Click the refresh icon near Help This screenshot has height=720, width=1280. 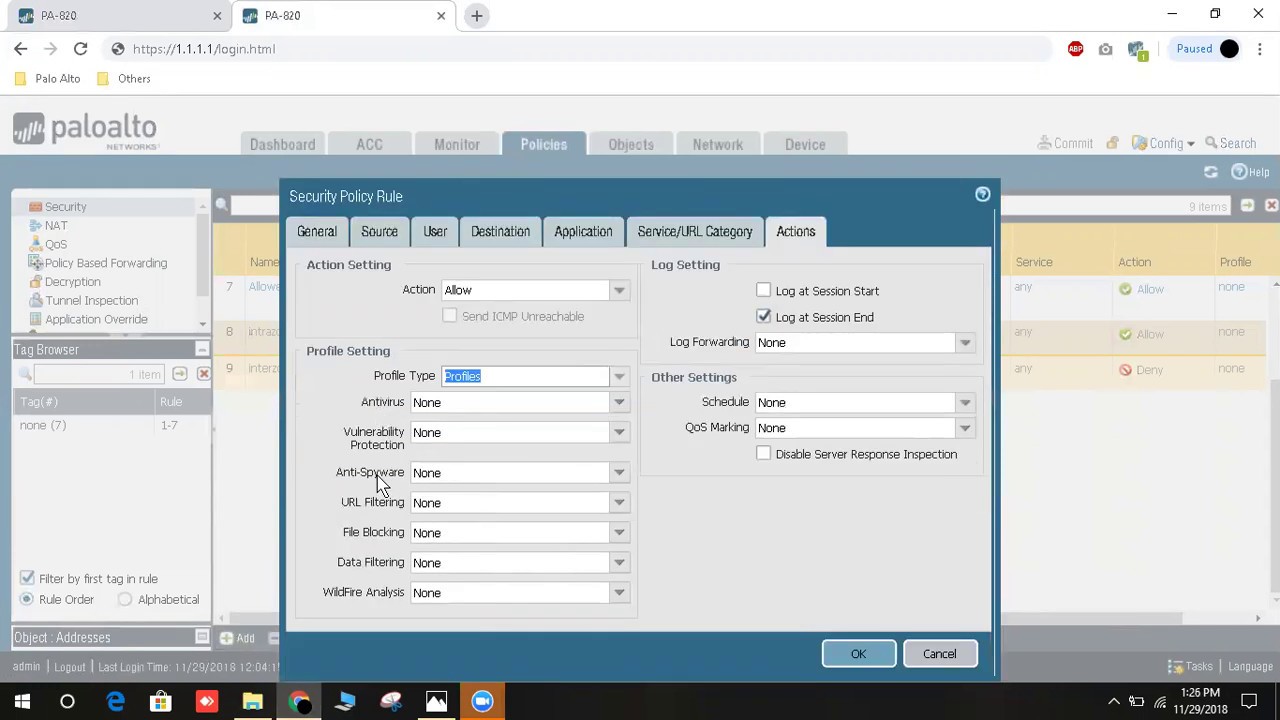(1211, 172)
